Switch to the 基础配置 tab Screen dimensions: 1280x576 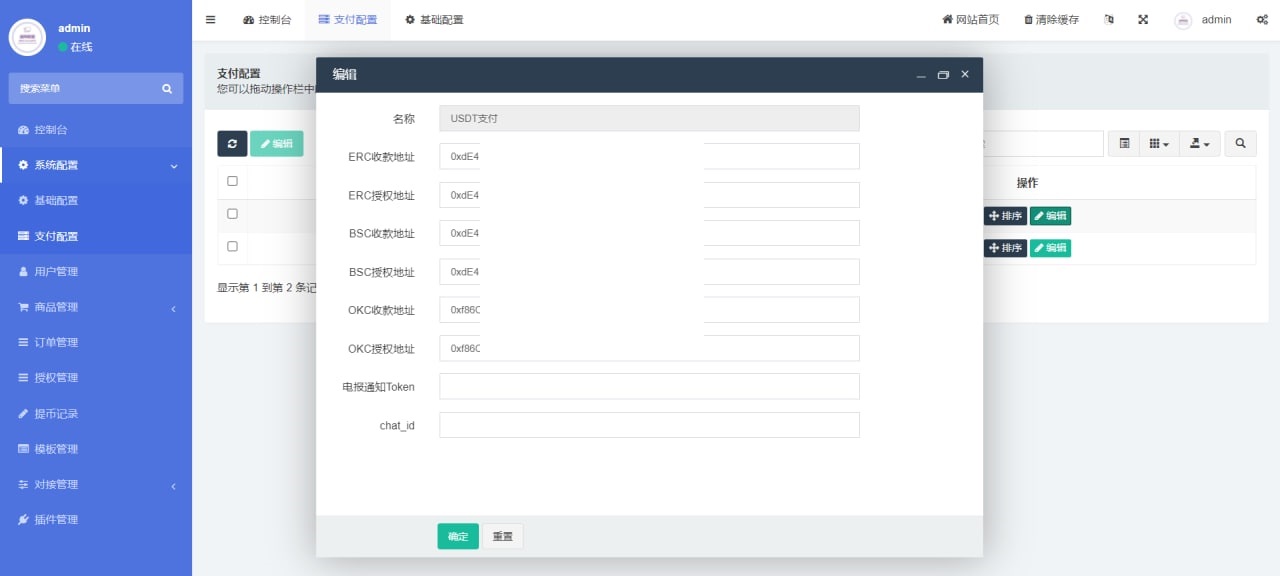(x=434, y=19)
